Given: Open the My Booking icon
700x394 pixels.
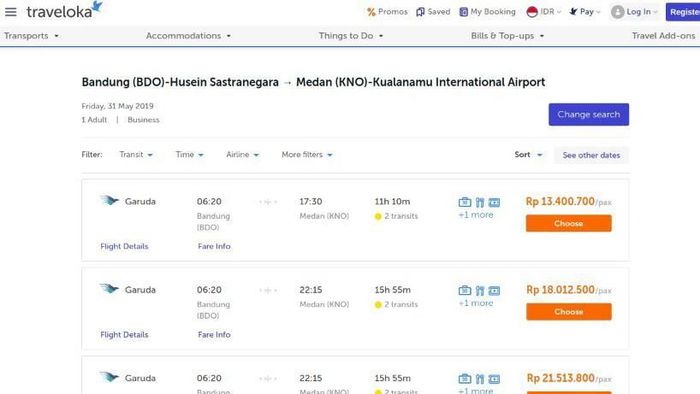Looking at the screenshot, I should (463, 12).
